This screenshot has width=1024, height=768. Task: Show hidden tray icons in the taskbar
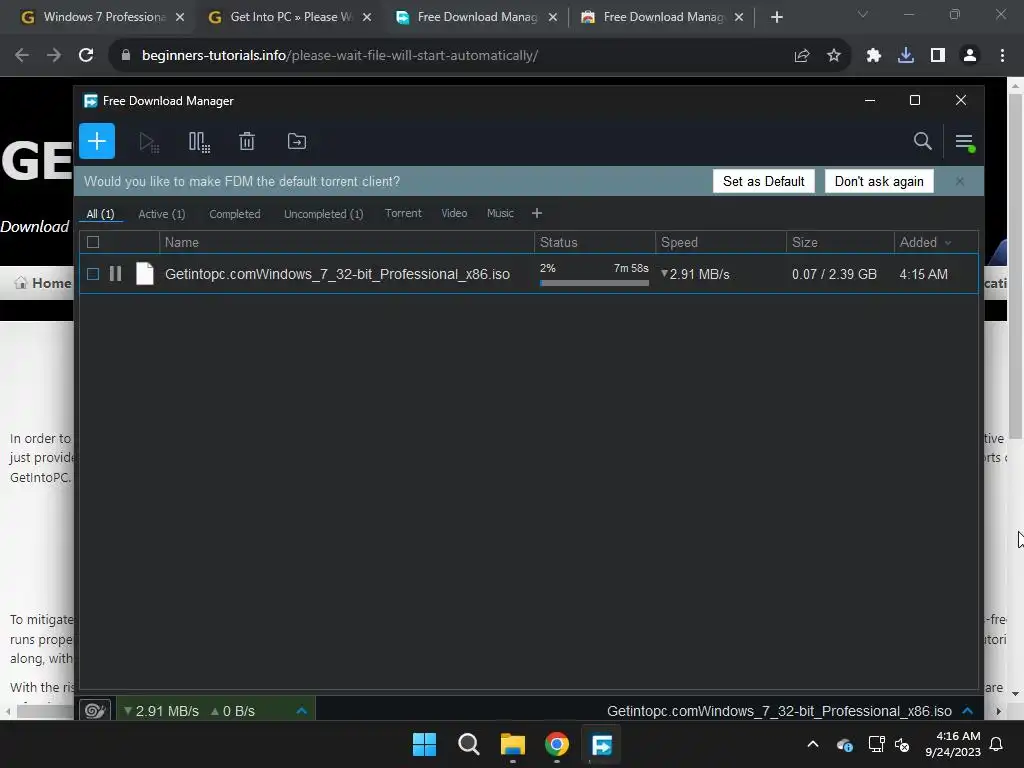pos(813,744)
